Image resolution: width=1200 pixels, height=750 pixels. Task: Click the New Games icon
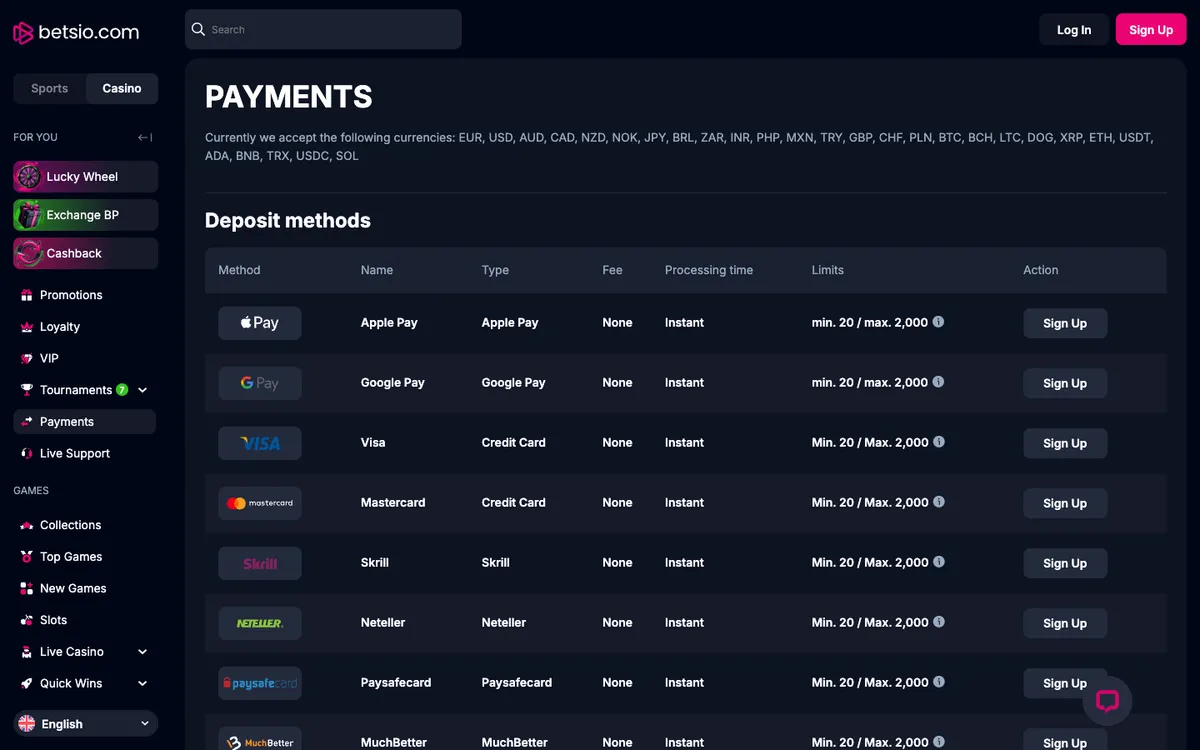(x=27, y=588)
